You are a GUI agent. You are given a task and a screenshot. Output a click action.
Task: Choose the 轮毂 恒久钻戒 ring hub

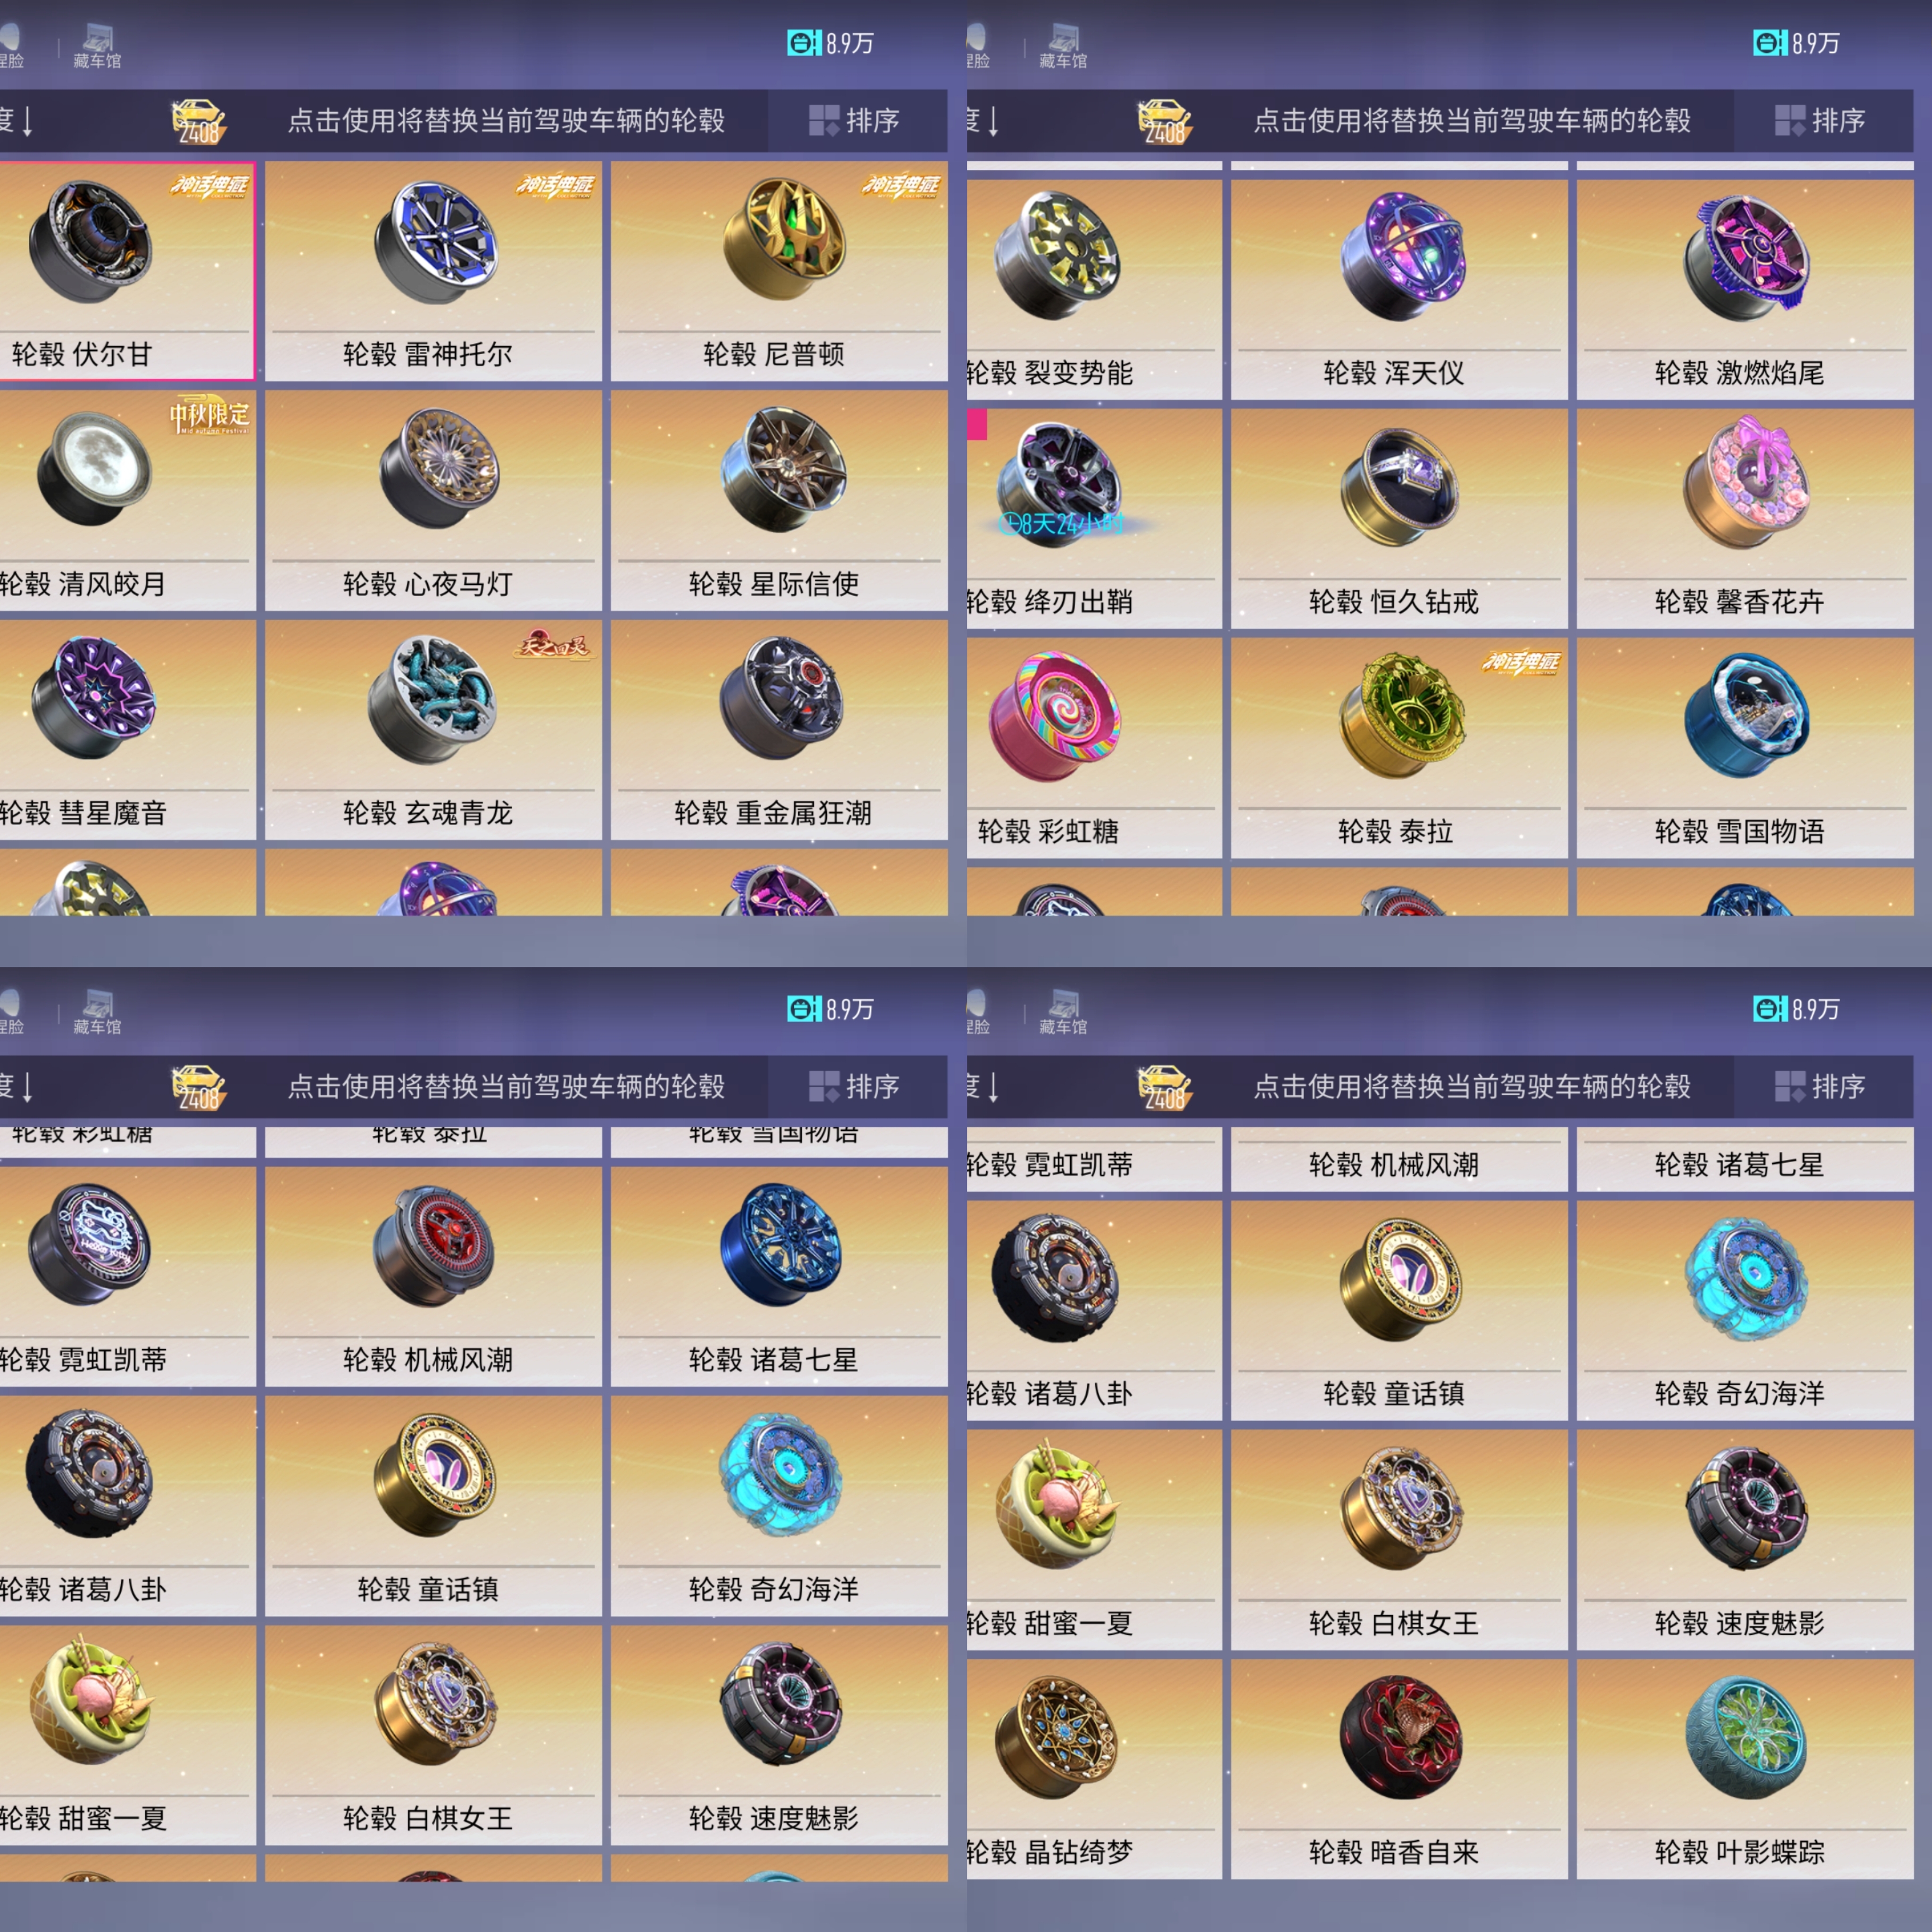pos(1399,519)
